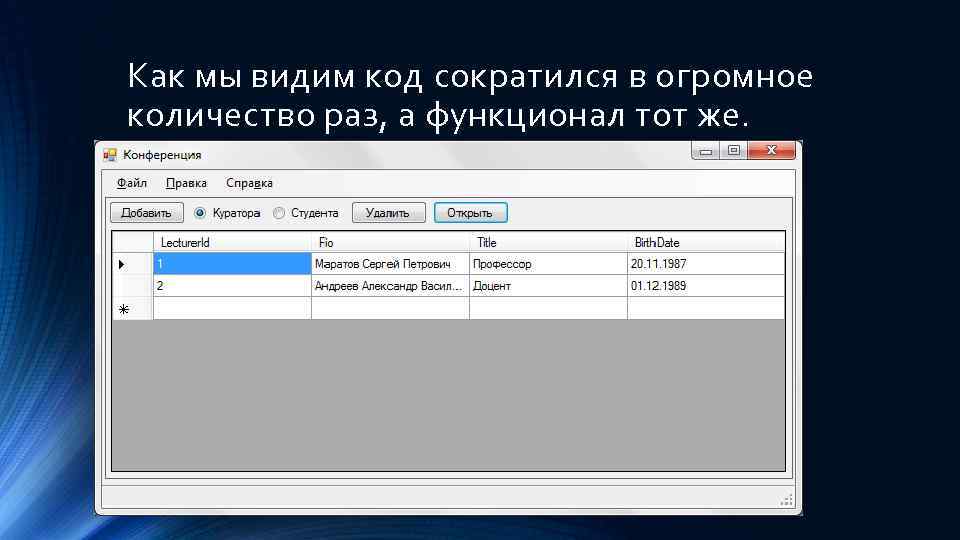Click the birth date 01.12.1989 cell
Viewport: 960px width, 540px height.
click(706, 286)
